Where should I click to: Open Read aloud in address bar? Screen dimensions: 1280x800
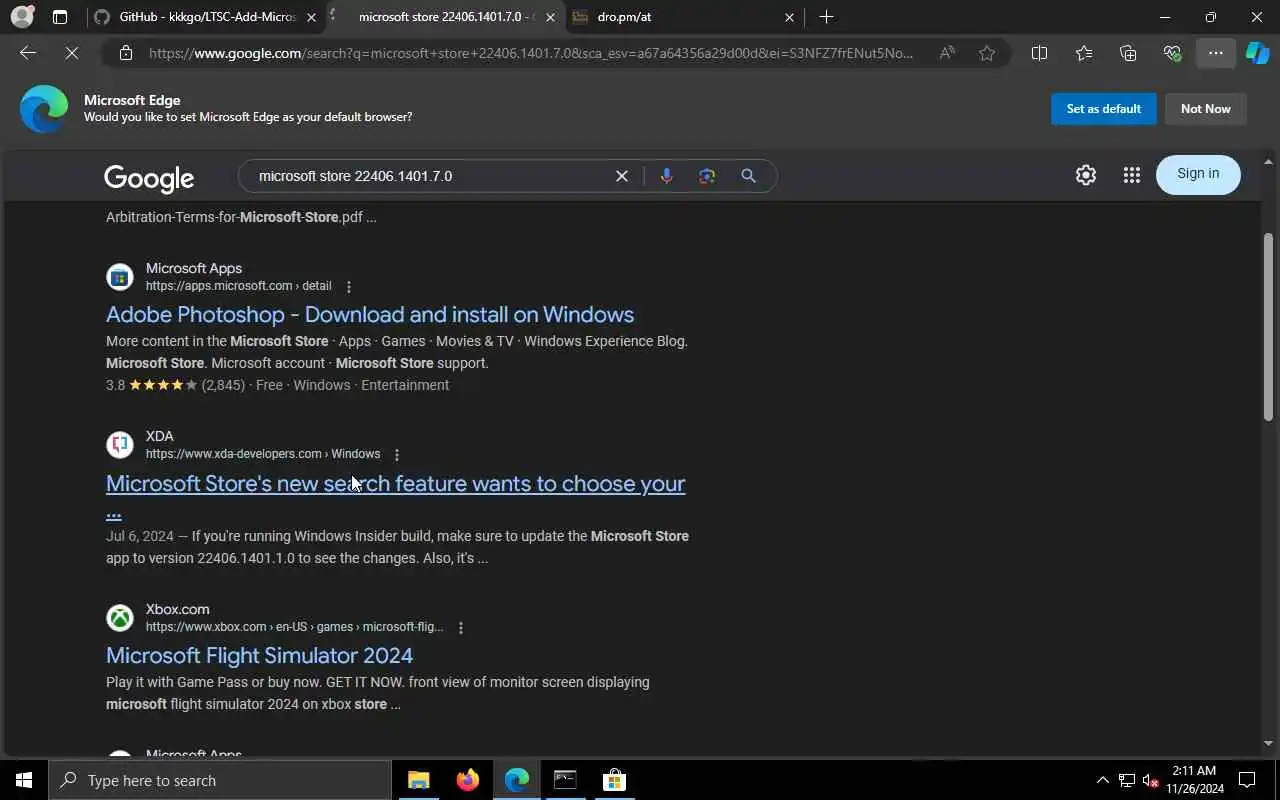(x=947, y=53)
